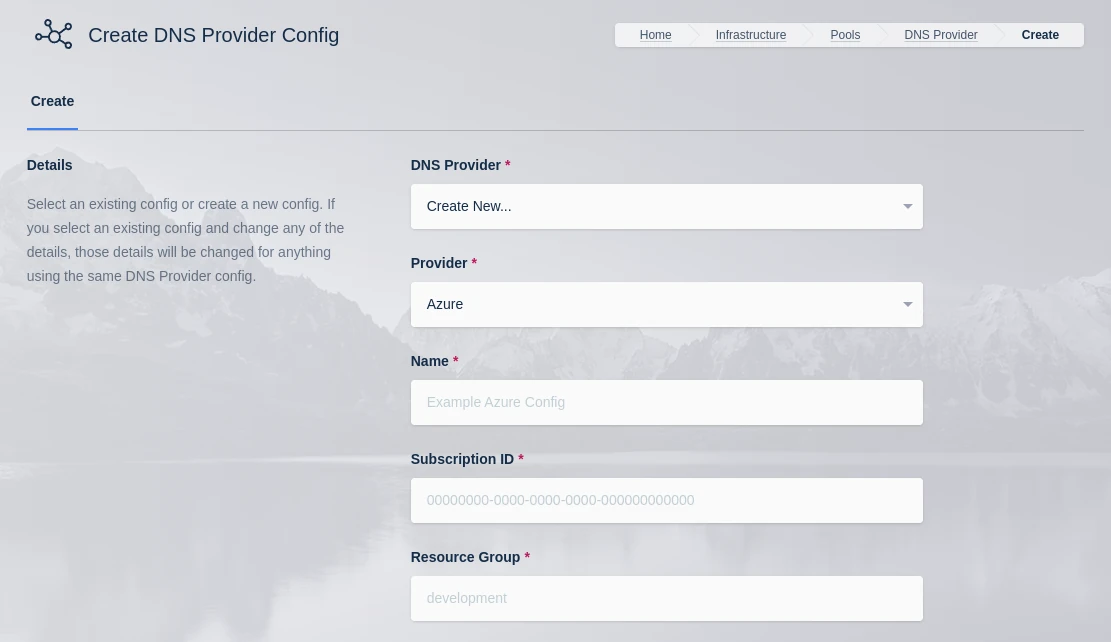The image size is (1111, 642).
Task: Click the Subscription ID field label
Action: 462,459
